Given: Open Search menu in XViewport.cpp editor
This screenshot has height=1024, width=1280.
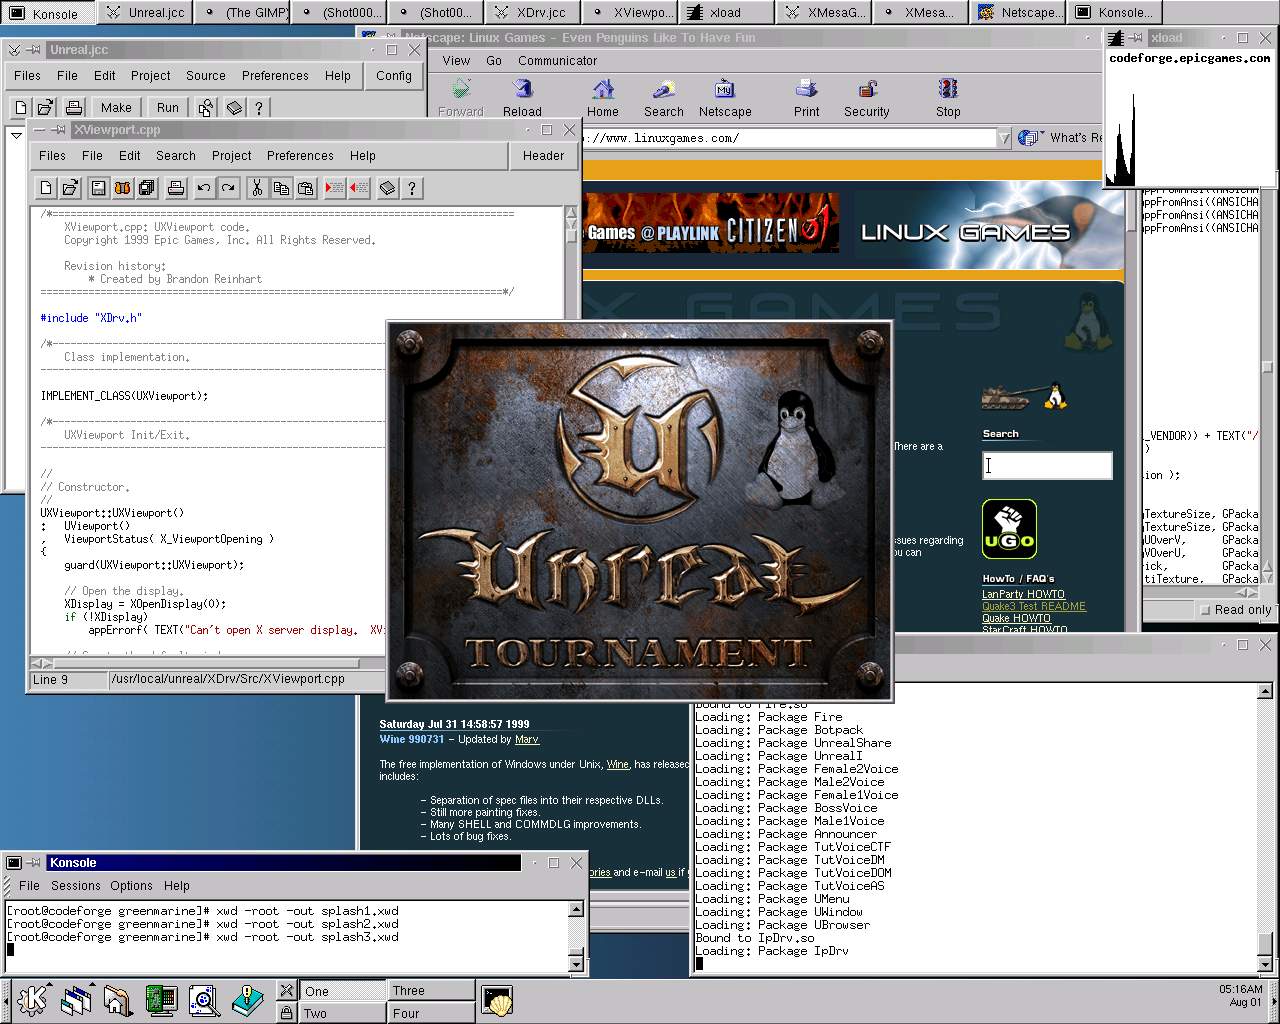Looking at the screenshot, I should pos(175,156).
